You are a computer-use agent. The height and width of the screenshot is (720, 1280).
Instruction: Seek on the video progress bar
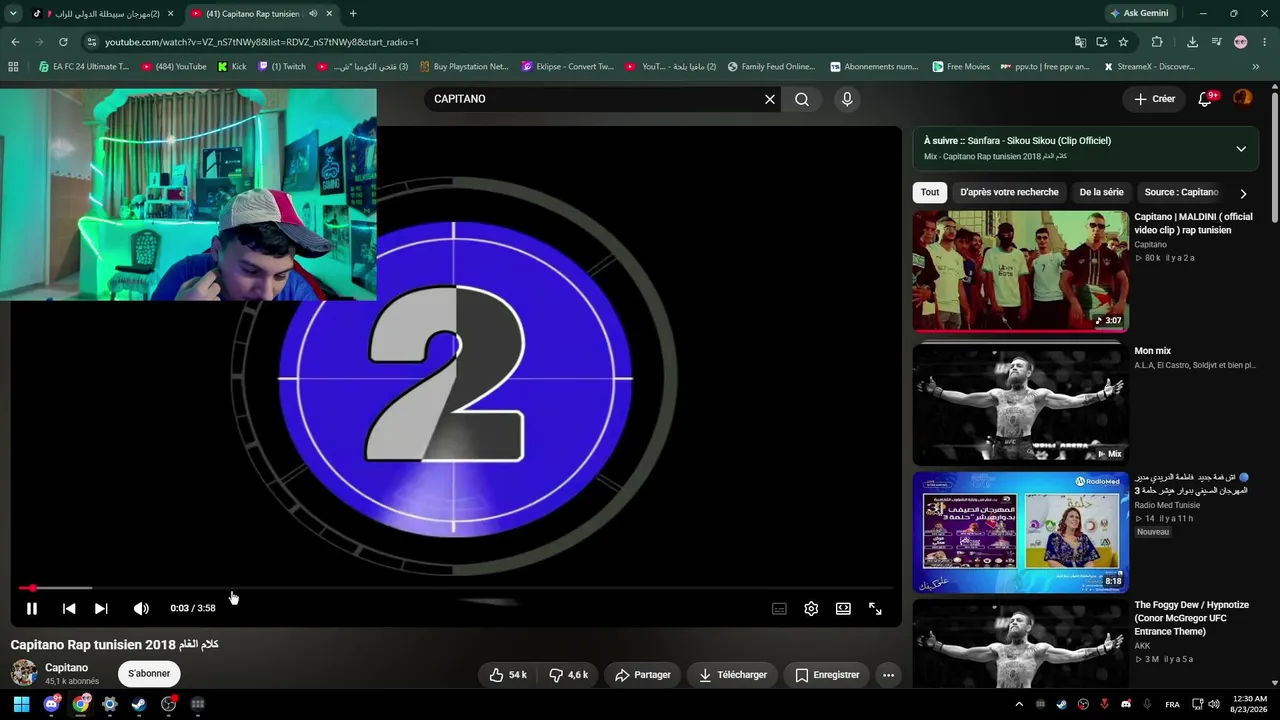pos(455,588)
